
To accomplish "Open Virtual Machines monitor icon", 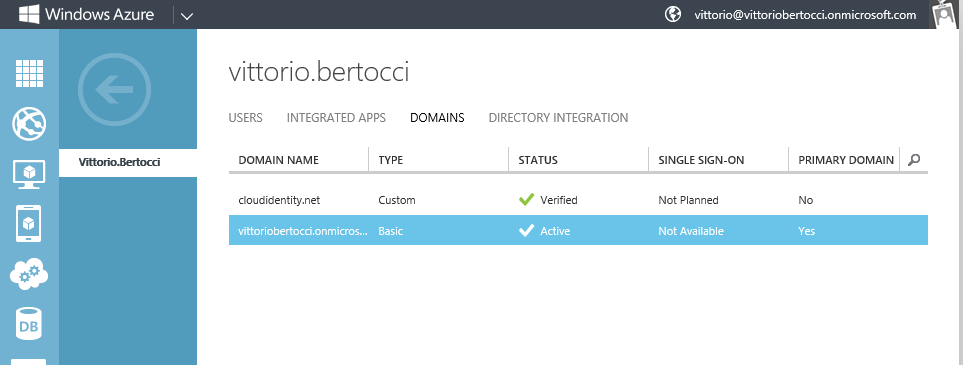I will click(29, 174).
